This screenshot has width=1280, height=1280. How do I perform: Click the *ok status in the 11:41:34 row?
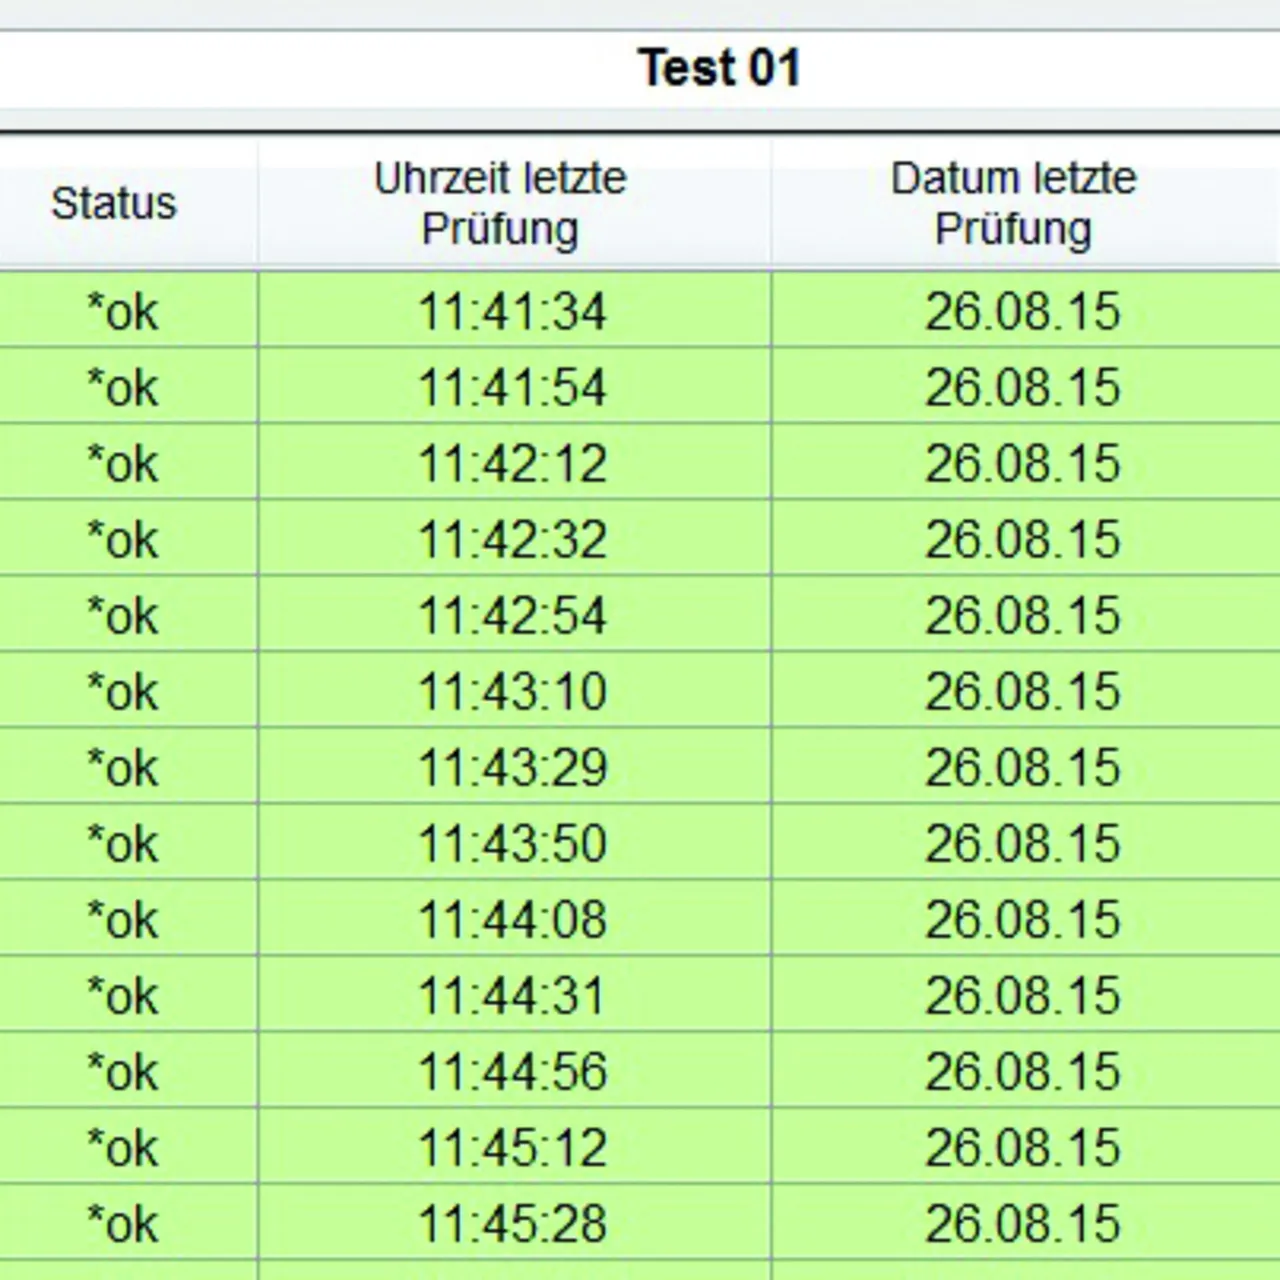[123, 311]
